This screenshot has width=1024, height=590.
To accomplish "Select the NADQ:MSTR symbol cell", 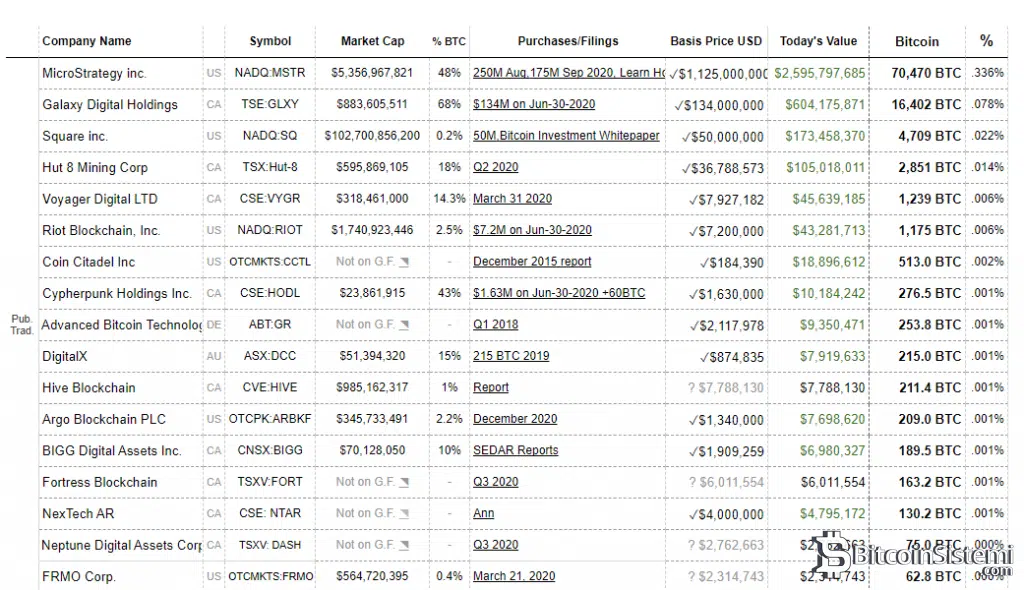I will (270, 73).
